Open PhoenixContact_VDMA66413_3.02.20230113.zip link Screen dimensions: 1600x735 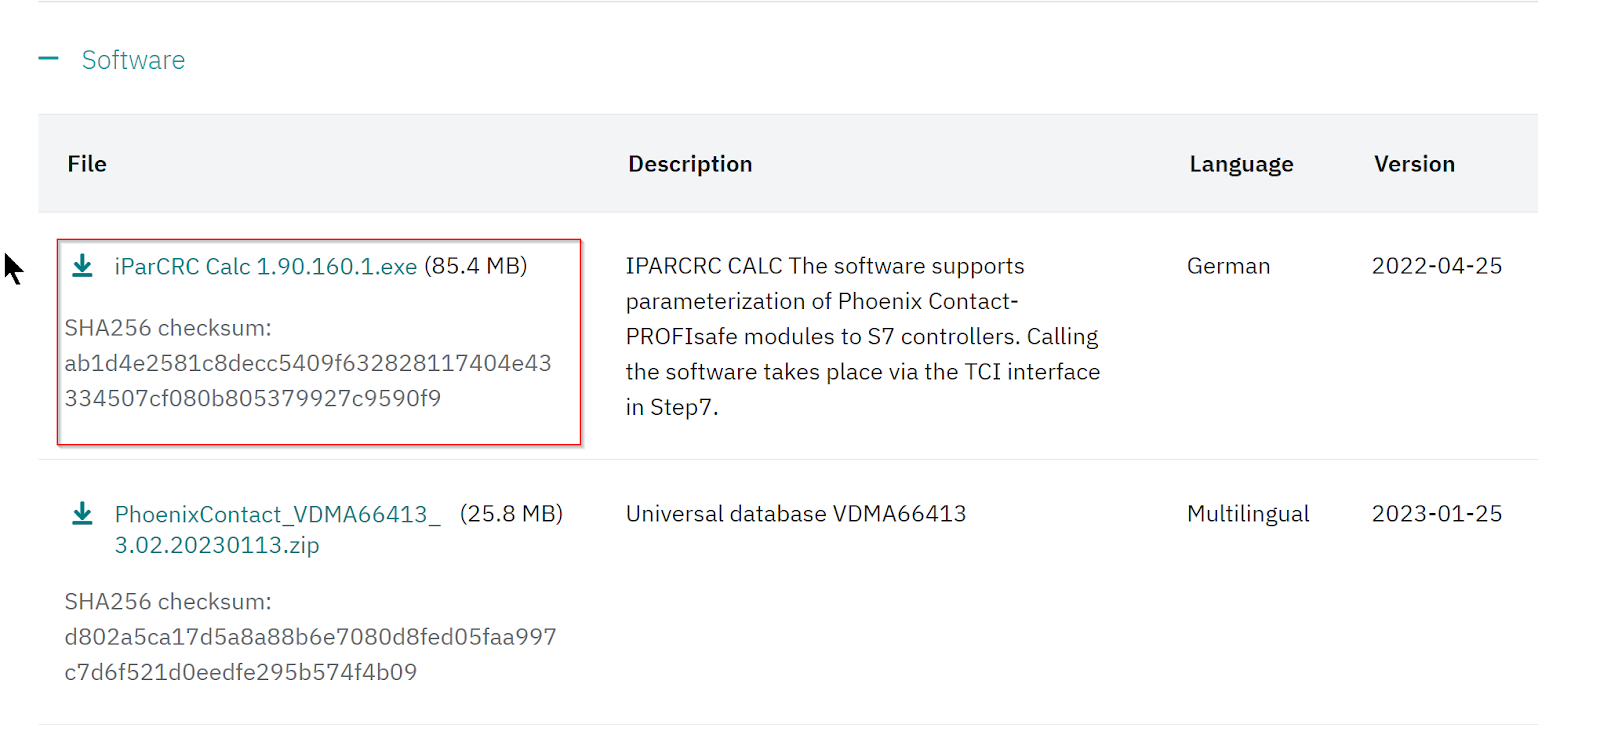pyautogui.click(x=277, y=515)
